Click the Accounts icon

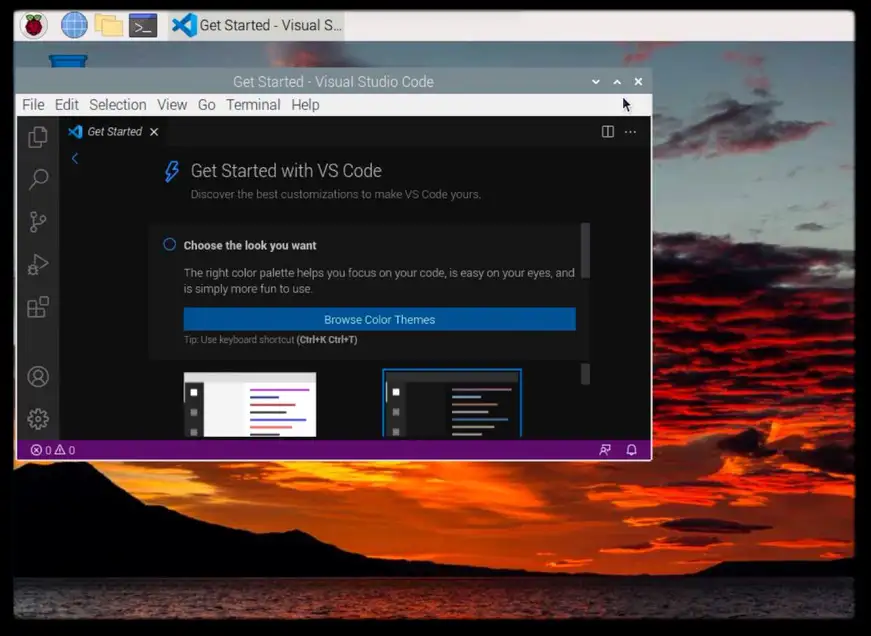[37, 377]
